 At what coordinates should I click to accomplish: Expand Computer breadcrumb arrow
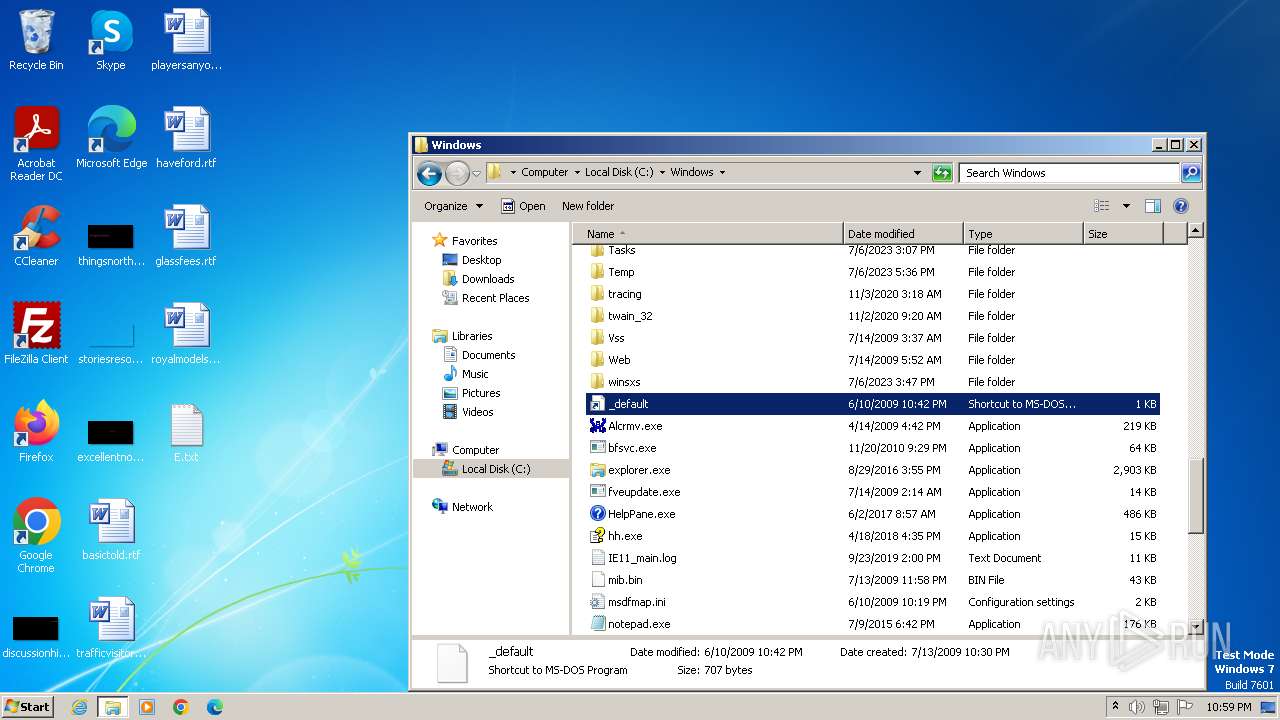click(x=578, y=172)
